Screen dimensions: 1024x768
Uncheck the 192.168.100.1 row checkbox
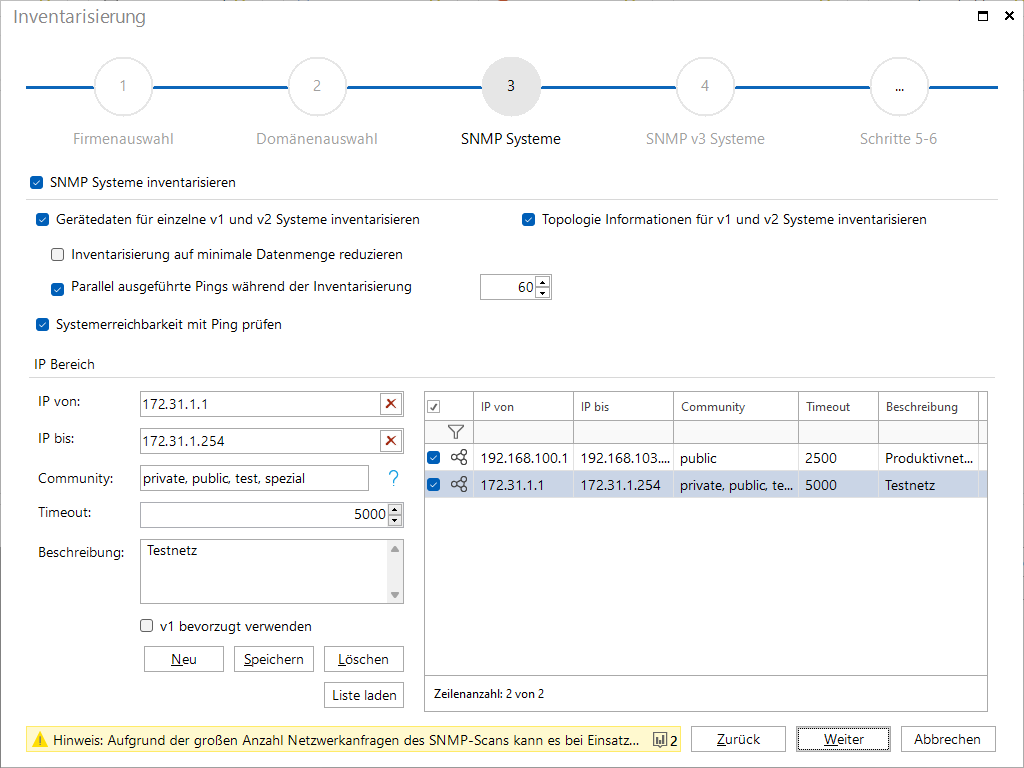434,458
